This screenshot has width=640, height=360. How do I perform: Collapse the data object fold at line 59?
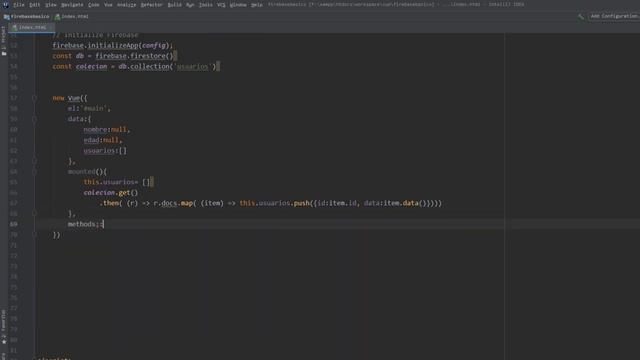[x=34, y=119]
